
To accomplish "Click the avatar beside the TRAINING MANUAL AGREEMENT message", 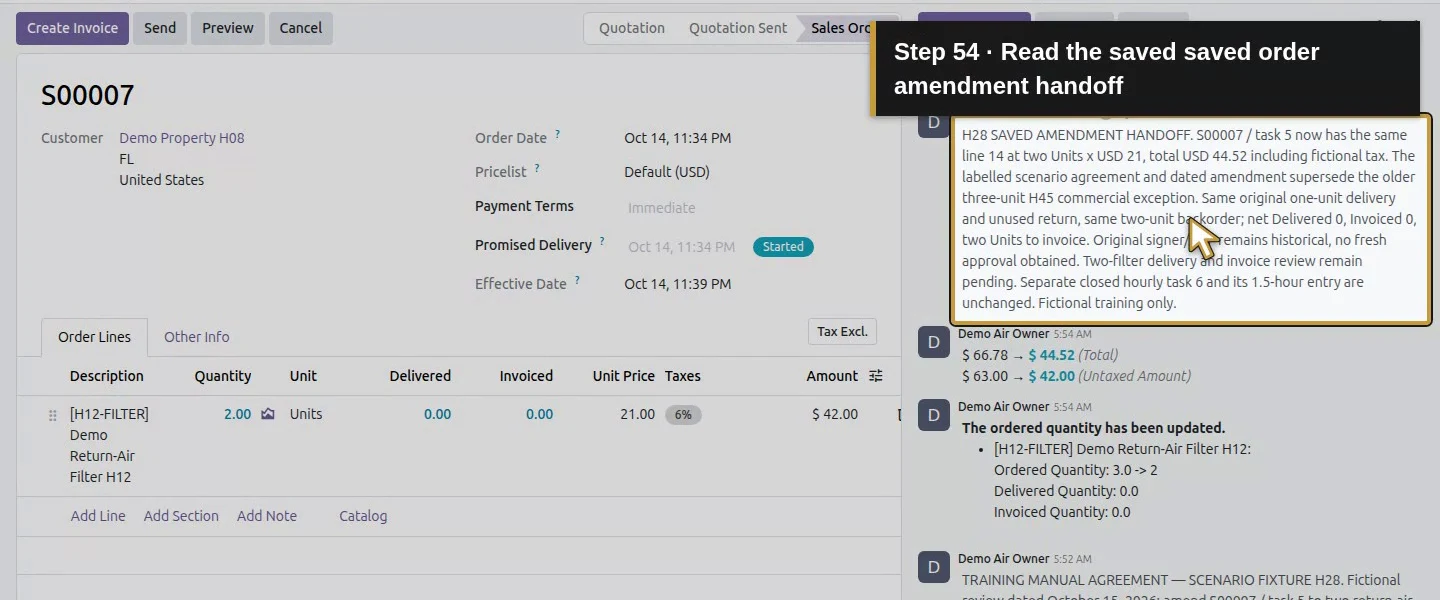I will coord(934,568).
